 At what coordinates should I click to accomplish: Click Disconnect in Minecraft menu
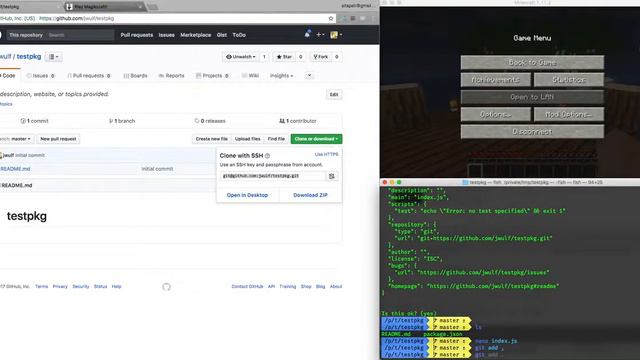532,131
